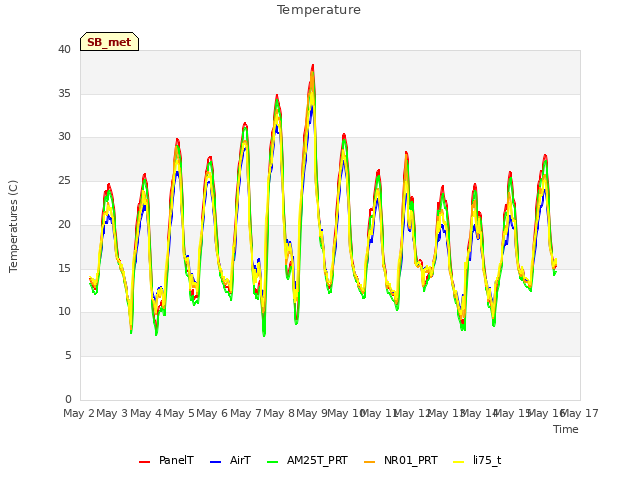Screen dimensions: 640x480
Task: Toggle the AirT legend entry
Action: [x=230, y=461]
